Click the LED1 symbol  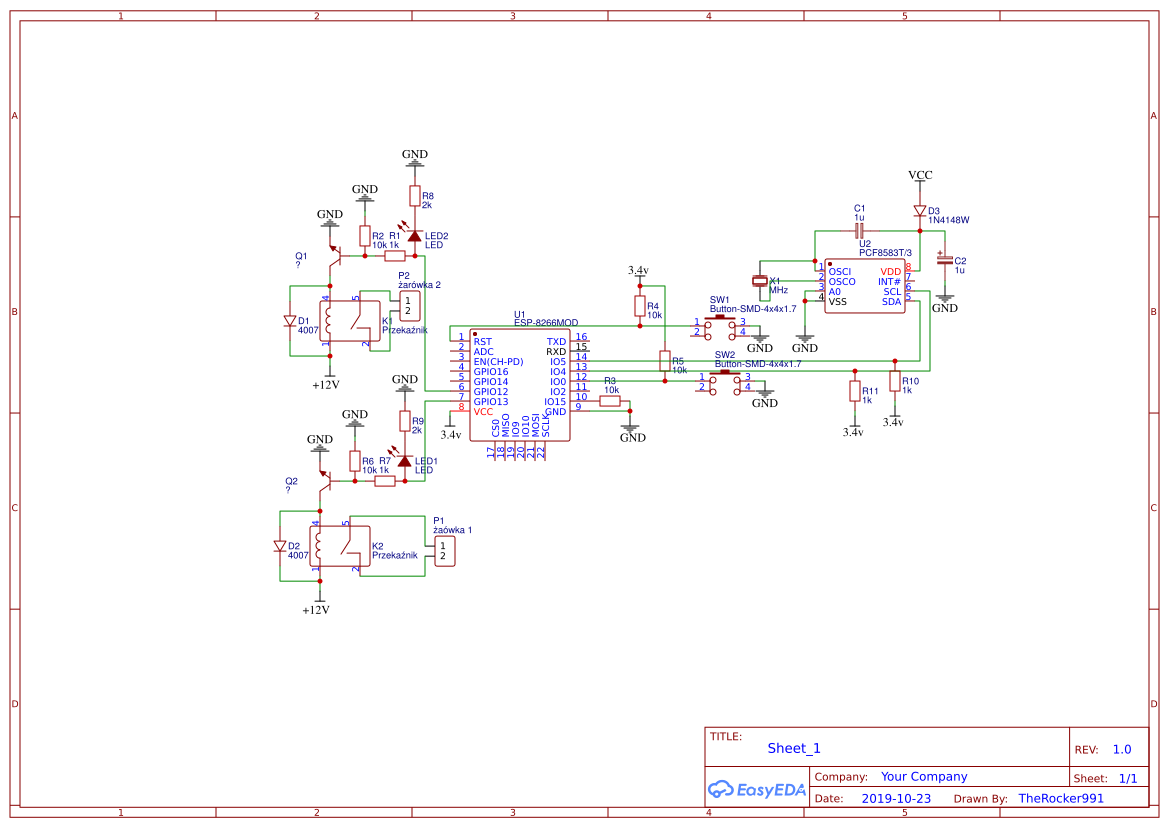click(407, 460)
